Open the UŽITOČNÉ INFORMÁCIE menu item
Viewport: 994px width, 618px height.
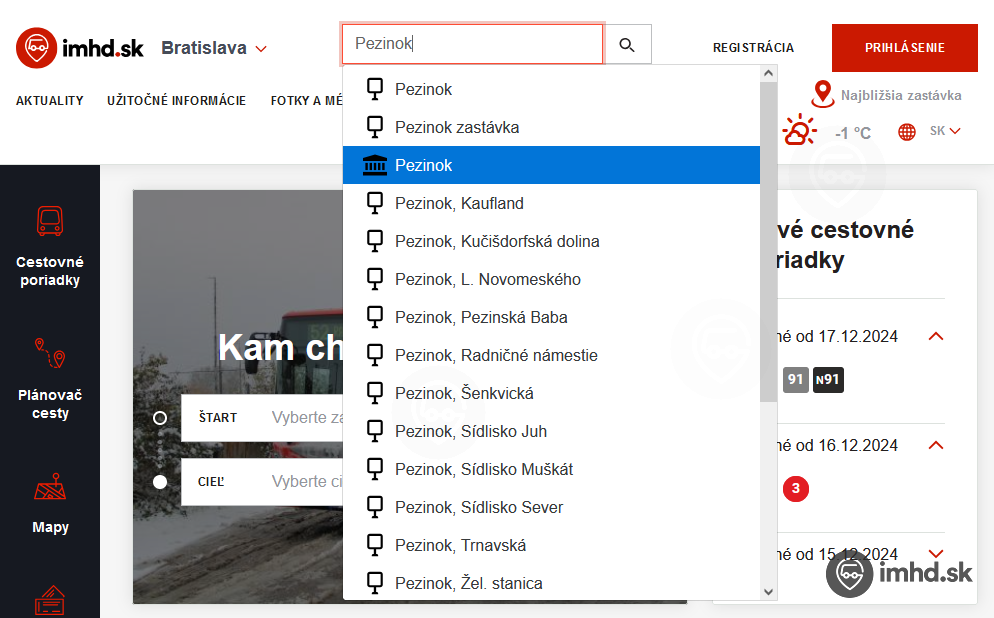tap(176, 101)
